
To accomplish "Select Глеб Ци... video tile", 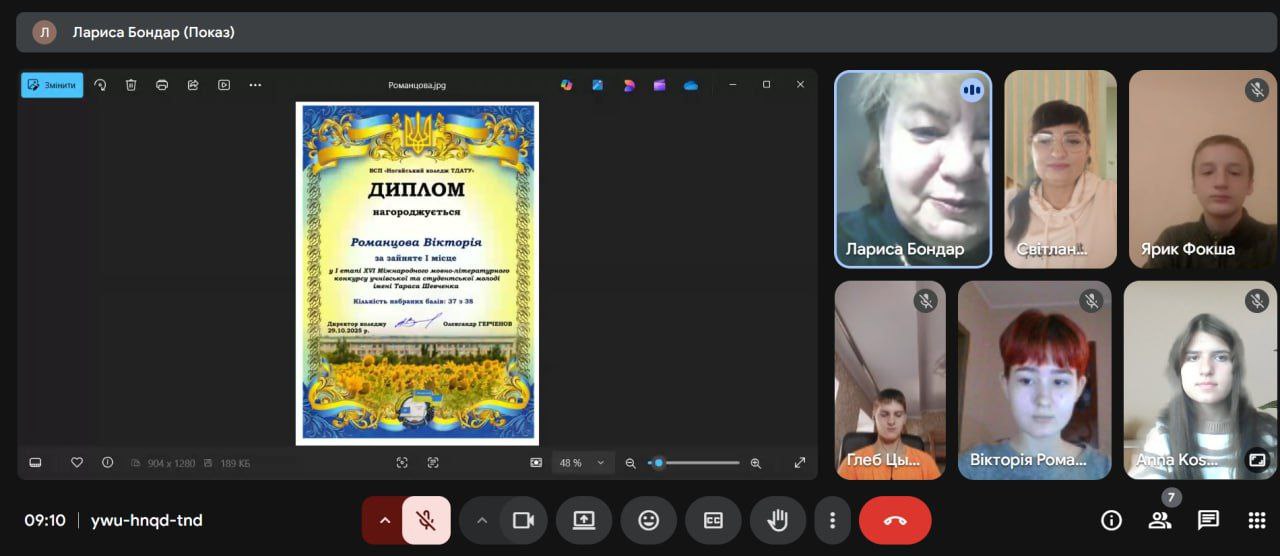I will 890,380.
